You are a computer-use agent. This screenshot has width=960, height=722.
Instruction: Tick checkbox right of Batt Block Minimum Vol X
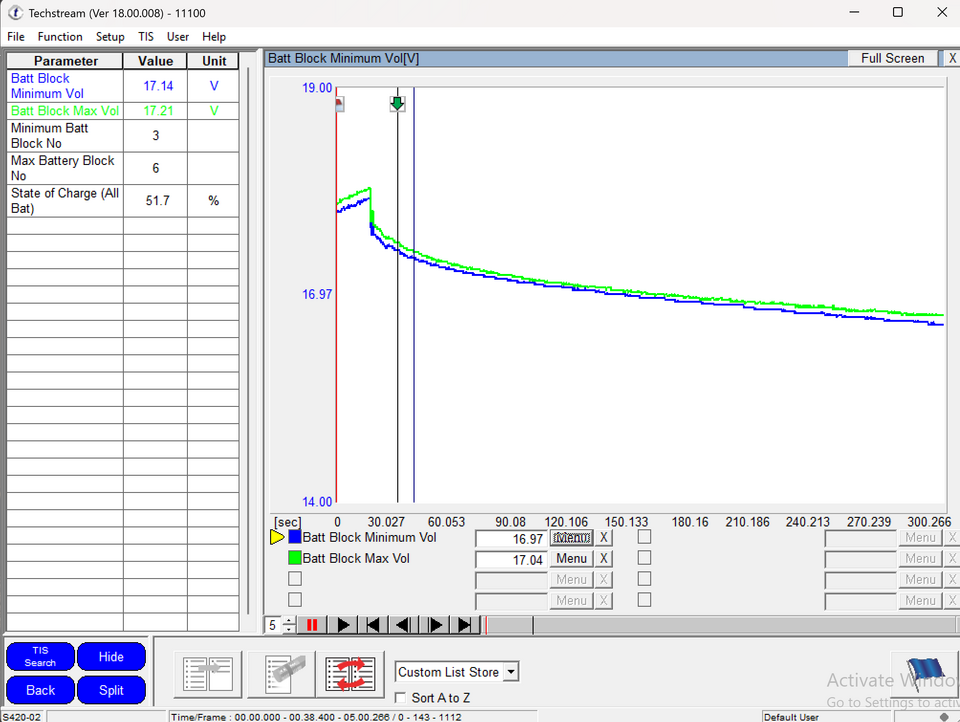click(x=644, y=537)
